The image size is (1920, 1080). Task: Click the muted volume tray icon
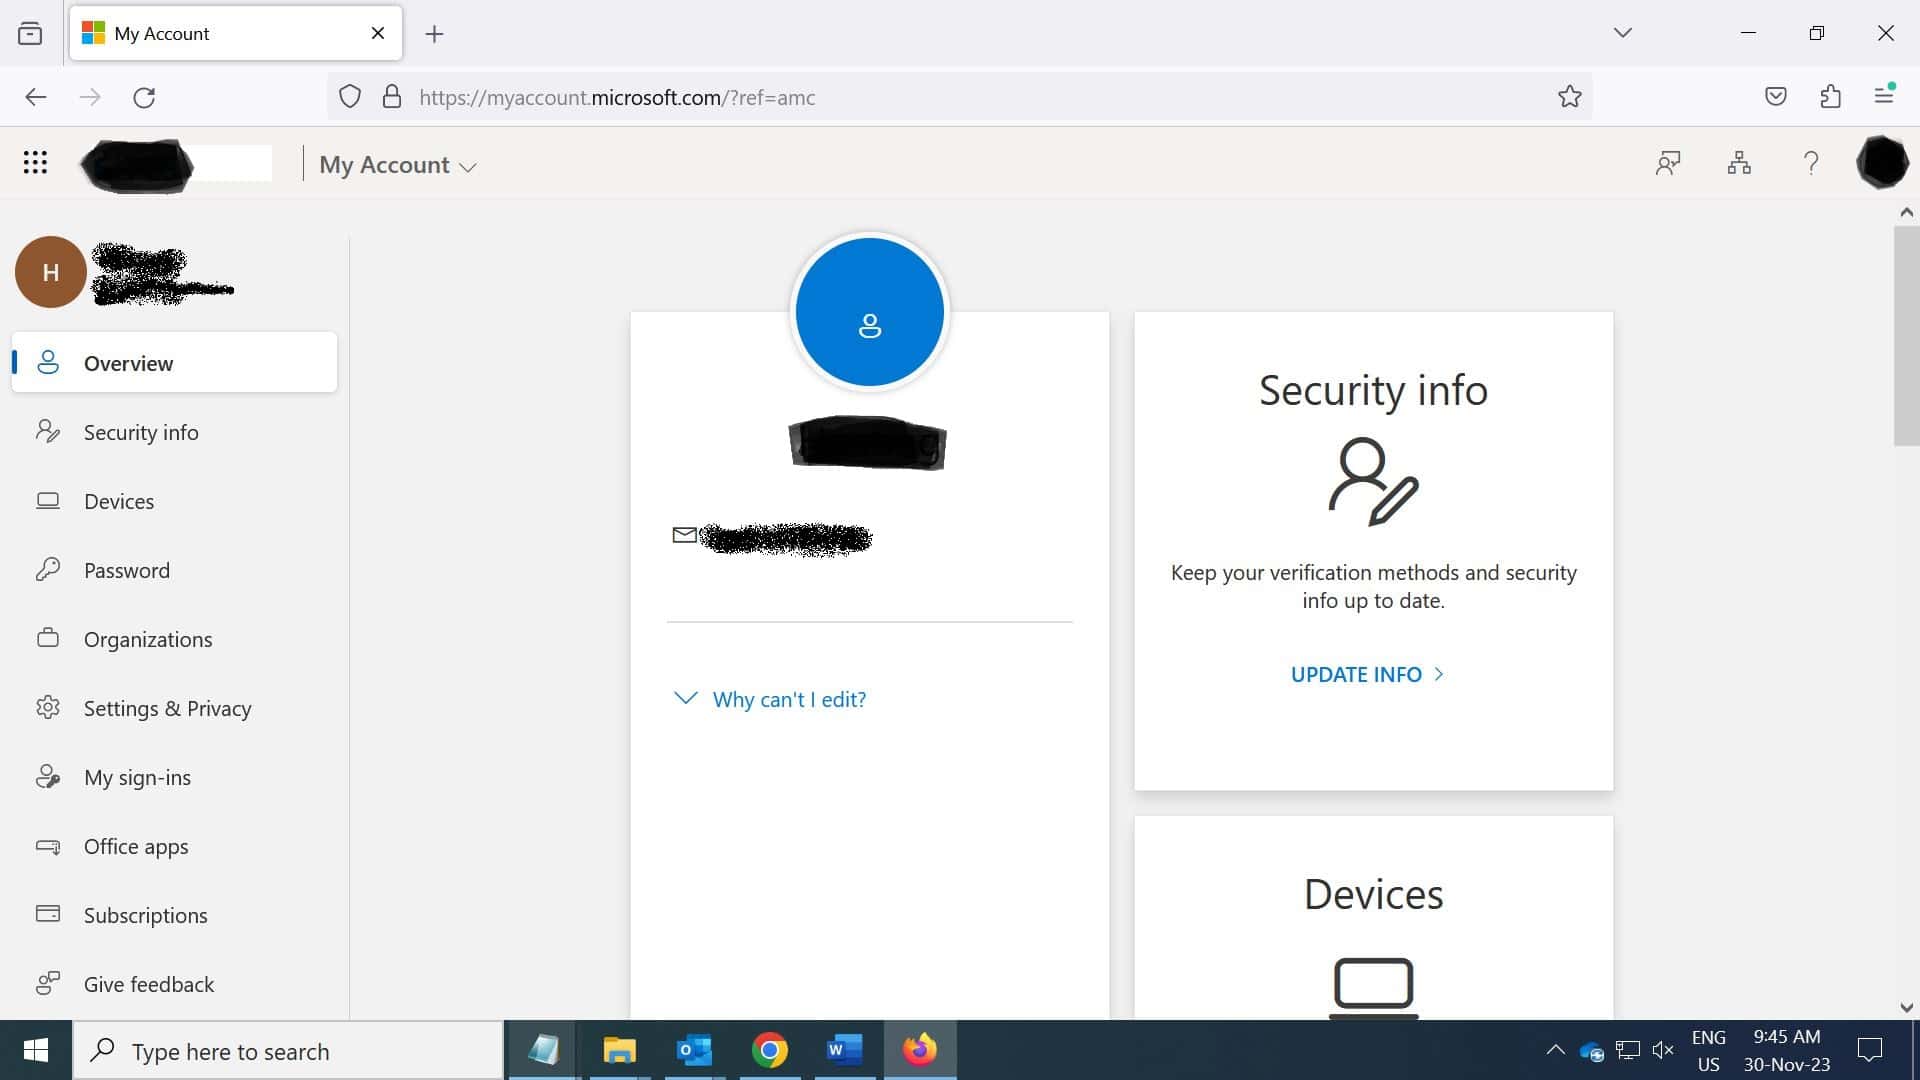coord(1663,1050)
